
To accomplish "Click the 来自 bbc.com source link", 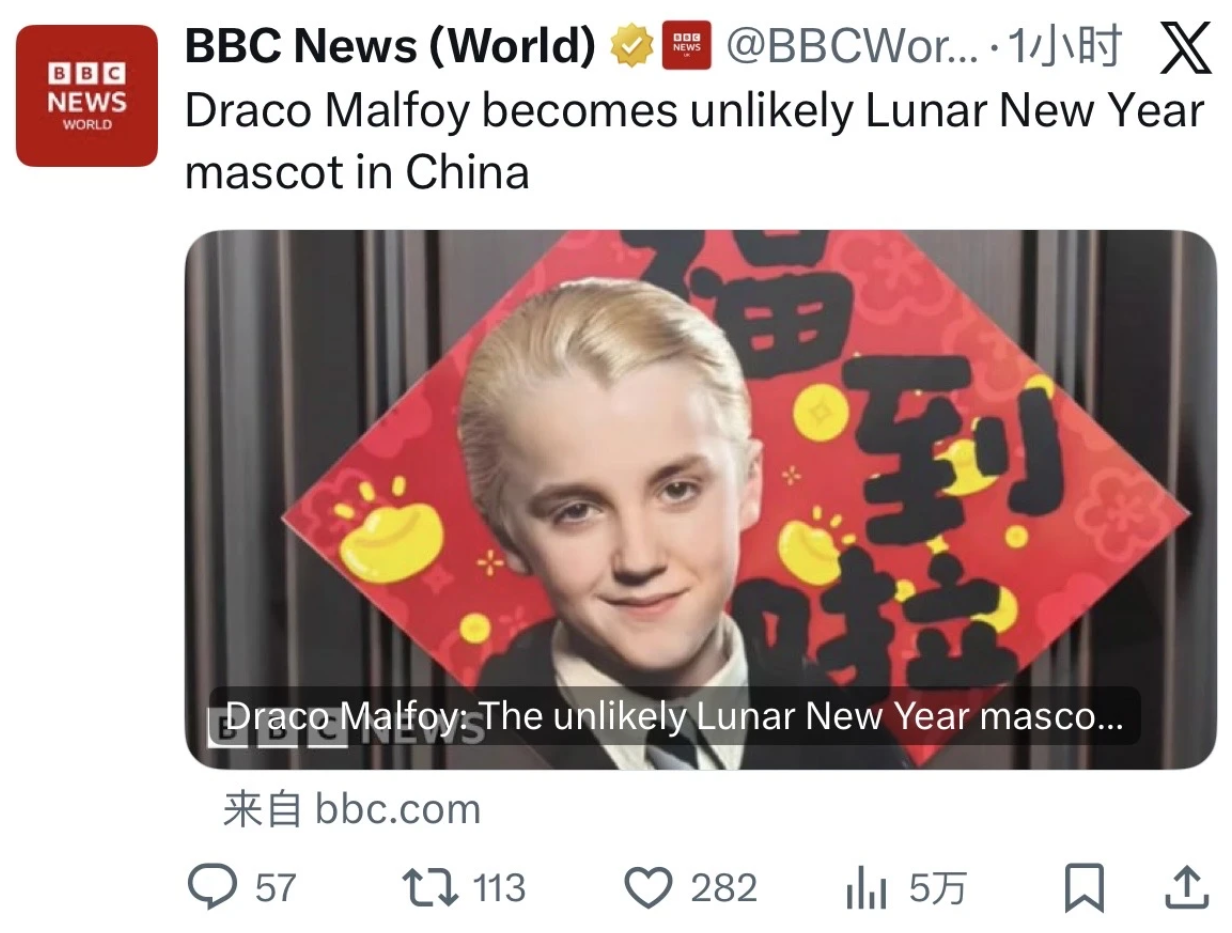I will (352, 809).
